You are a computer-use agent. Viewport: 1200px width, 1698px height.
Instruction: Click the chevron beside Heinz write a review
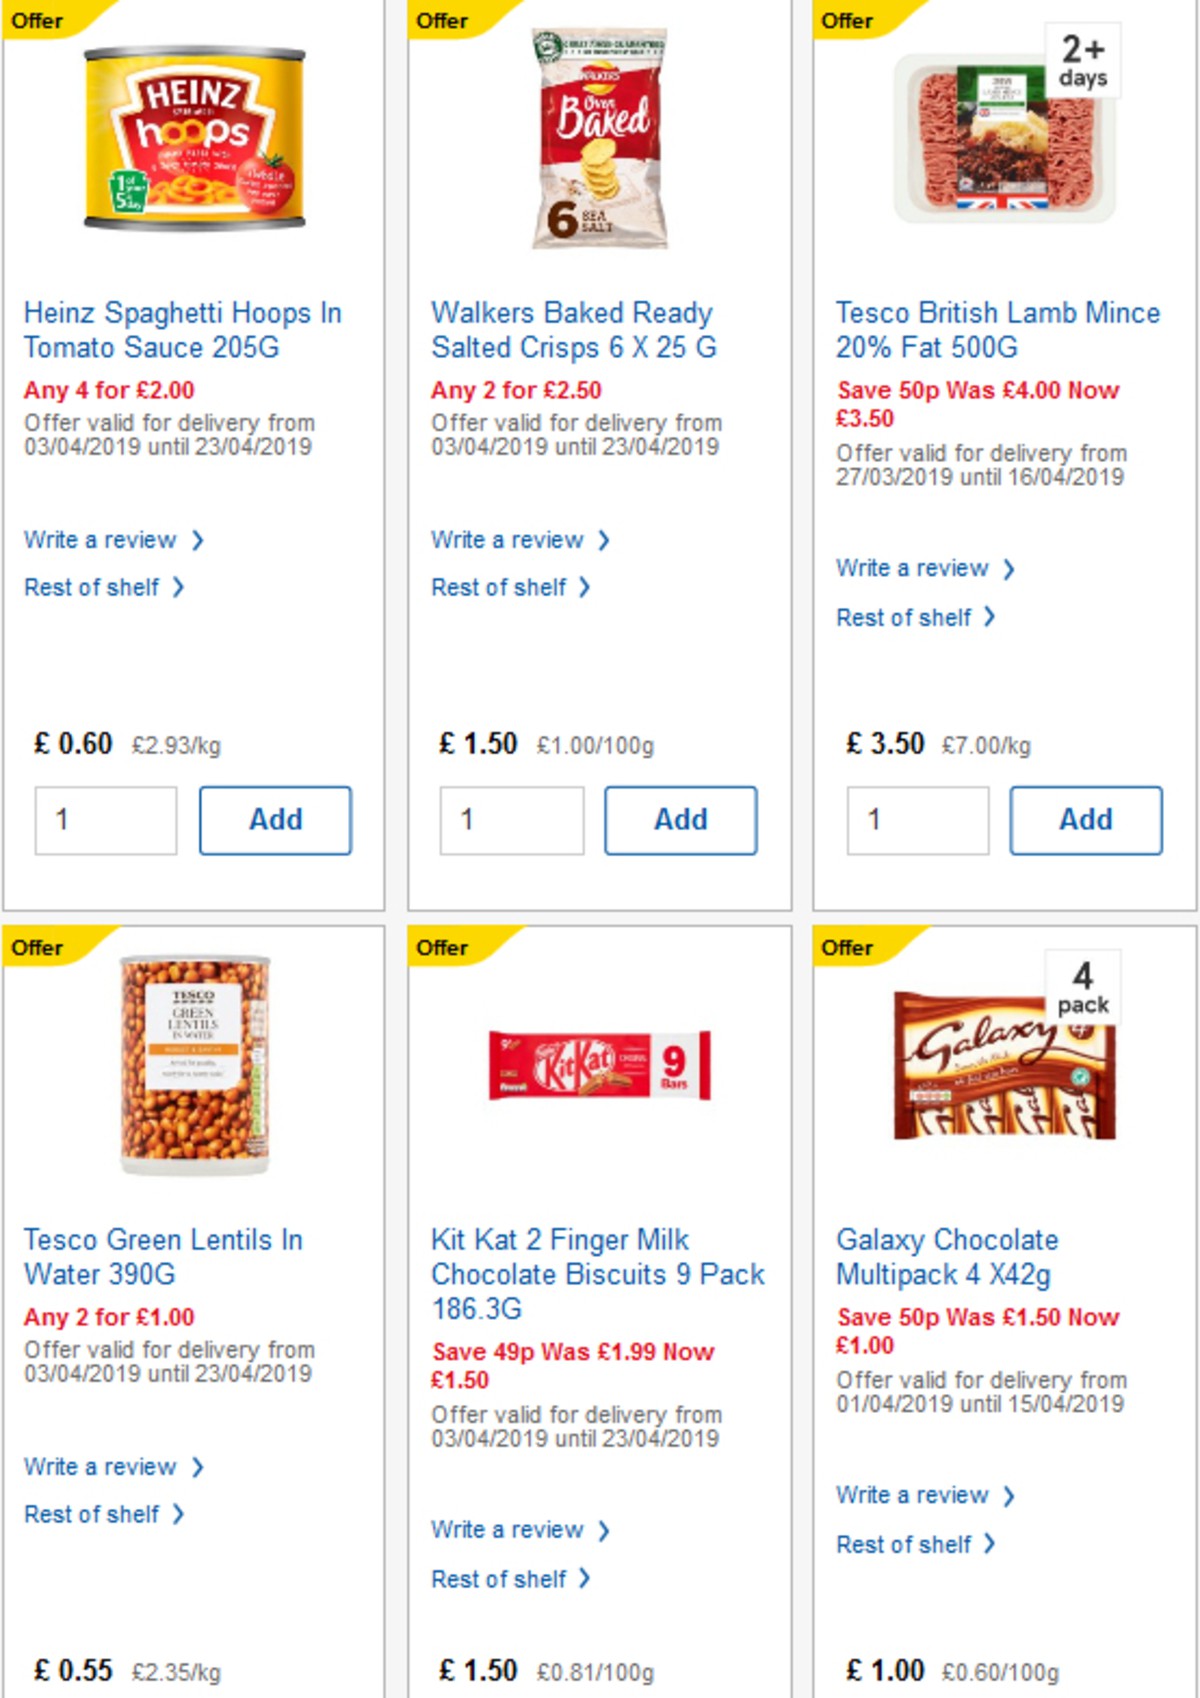pyautogui.click(x=197, y=540)
